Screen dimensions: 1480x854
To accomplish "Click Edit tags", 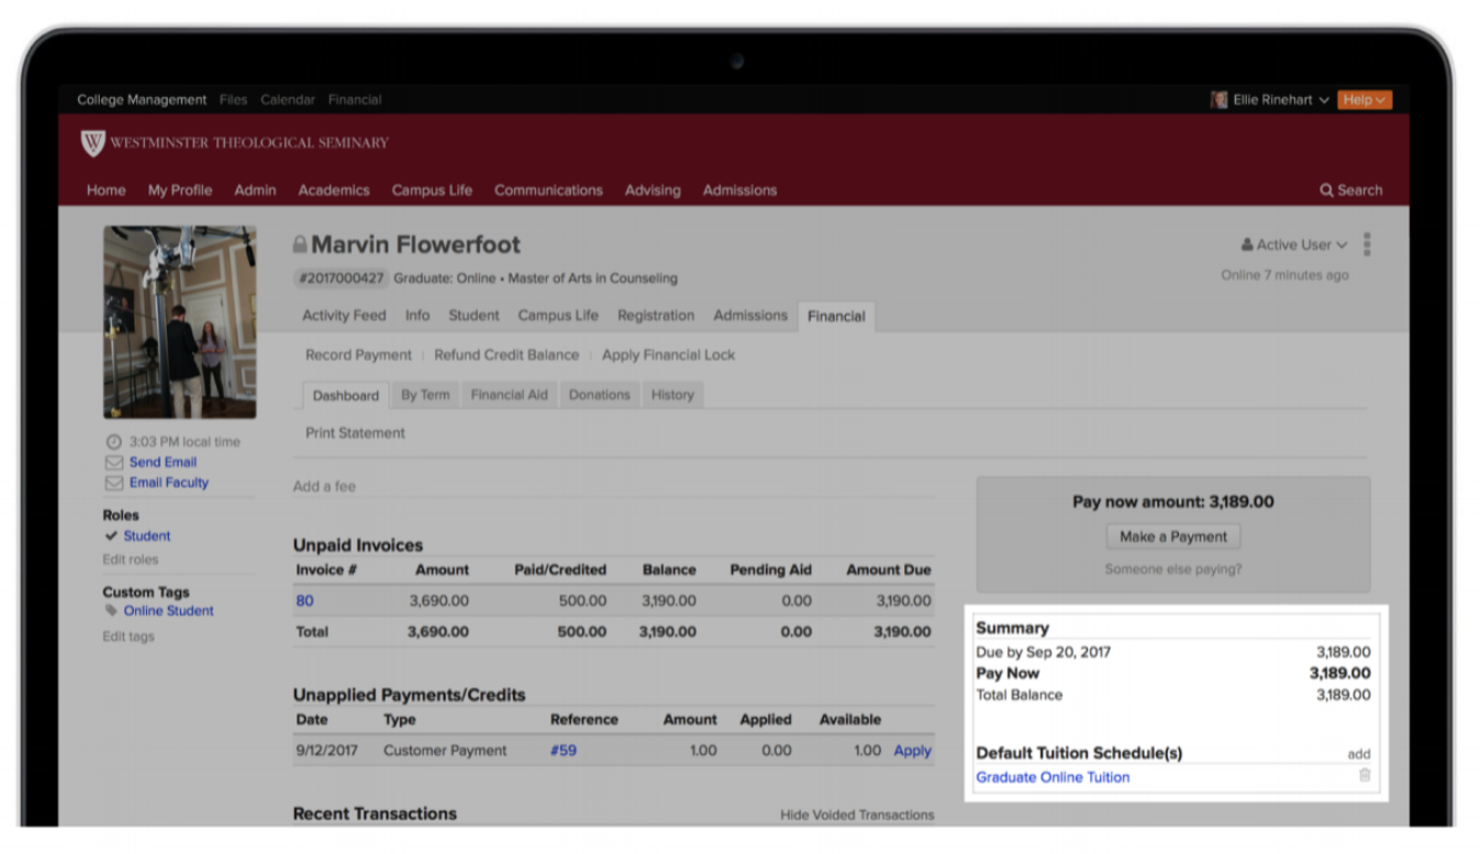I will [128, 636].
